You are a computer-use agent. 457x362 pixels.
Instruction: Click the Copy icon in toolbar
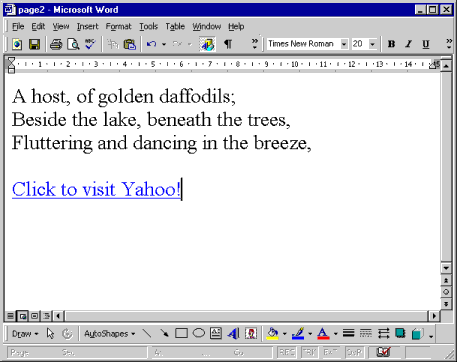point(113,44)
